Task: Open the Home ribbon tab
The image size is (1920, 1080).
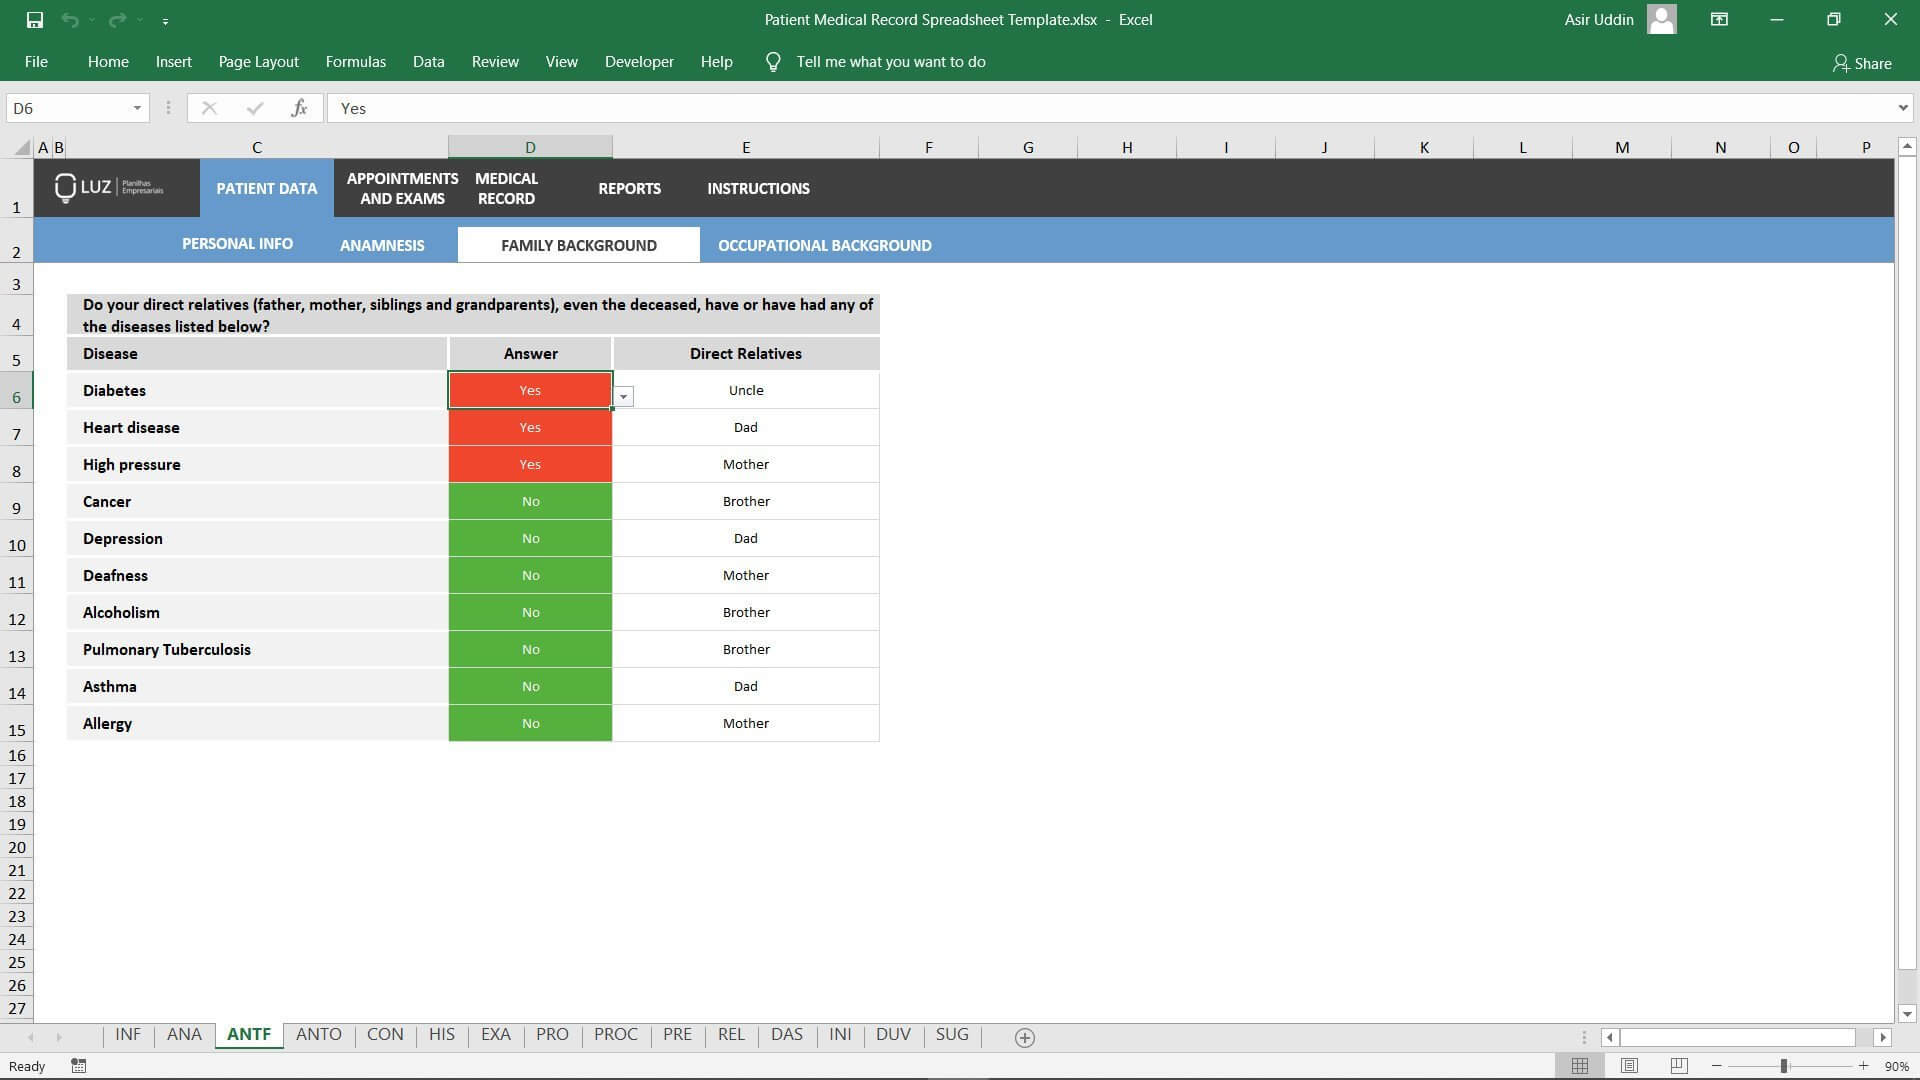Action: pos(108,62)
